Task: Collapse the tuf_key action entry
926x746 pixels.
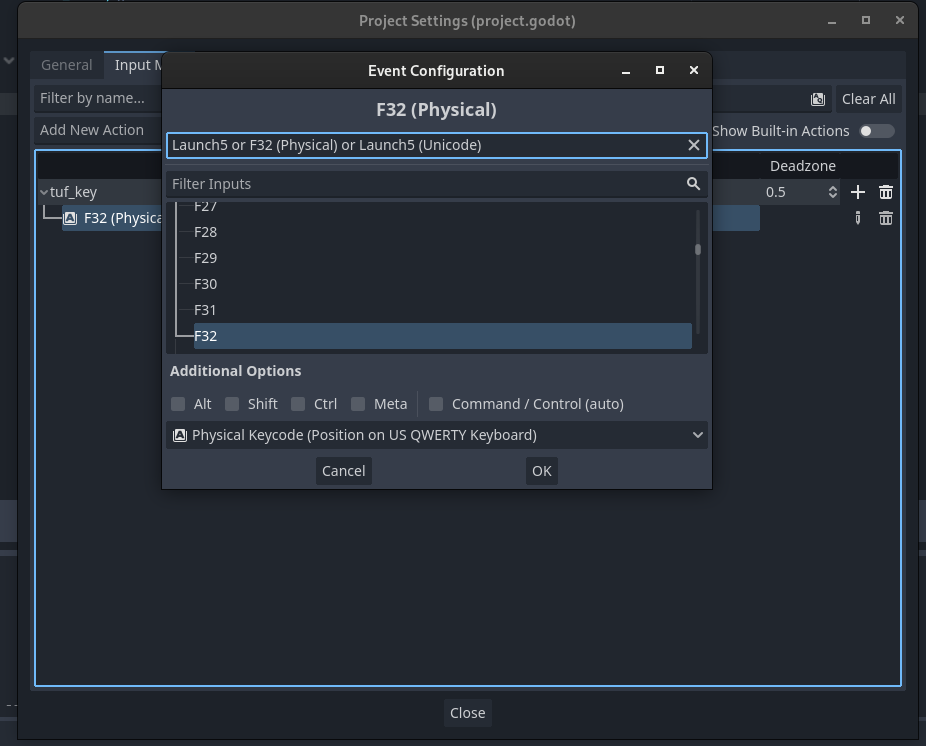Action: 43,191
